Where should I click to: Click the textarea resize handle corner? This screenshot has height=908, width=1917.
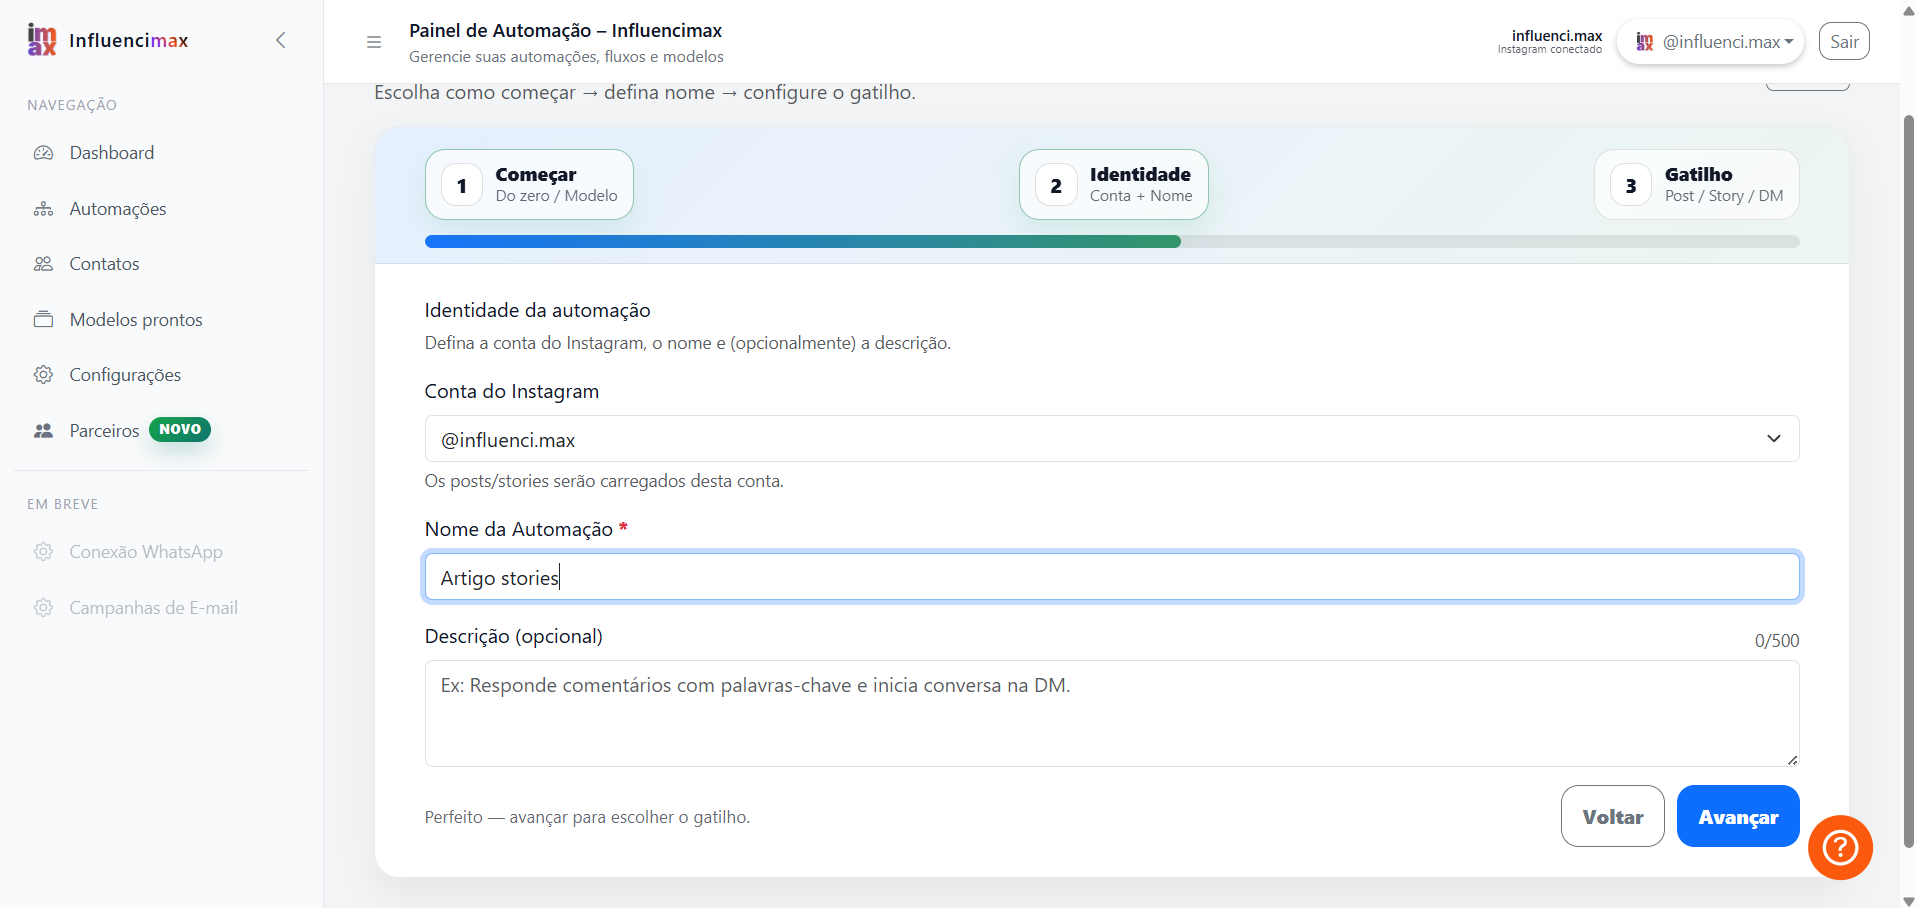pyautogui.click(x=1792, y=760)
